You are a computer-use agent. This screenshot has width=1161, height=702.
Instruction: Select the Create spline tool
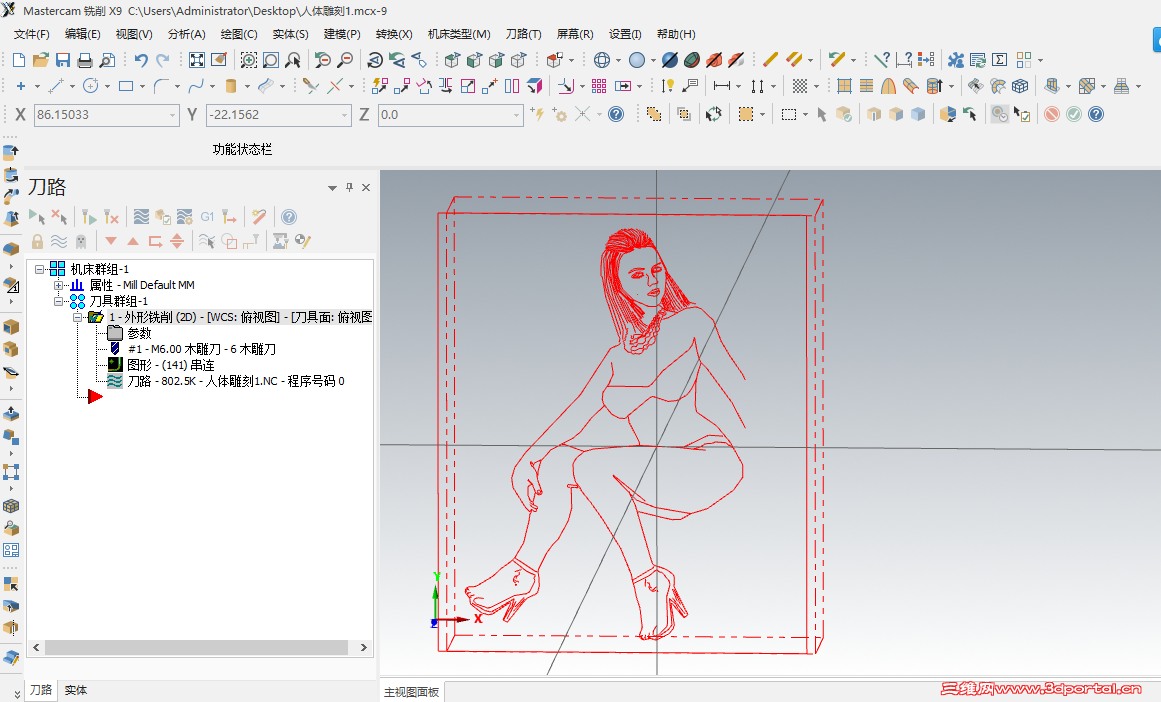[x=196, y=87]
